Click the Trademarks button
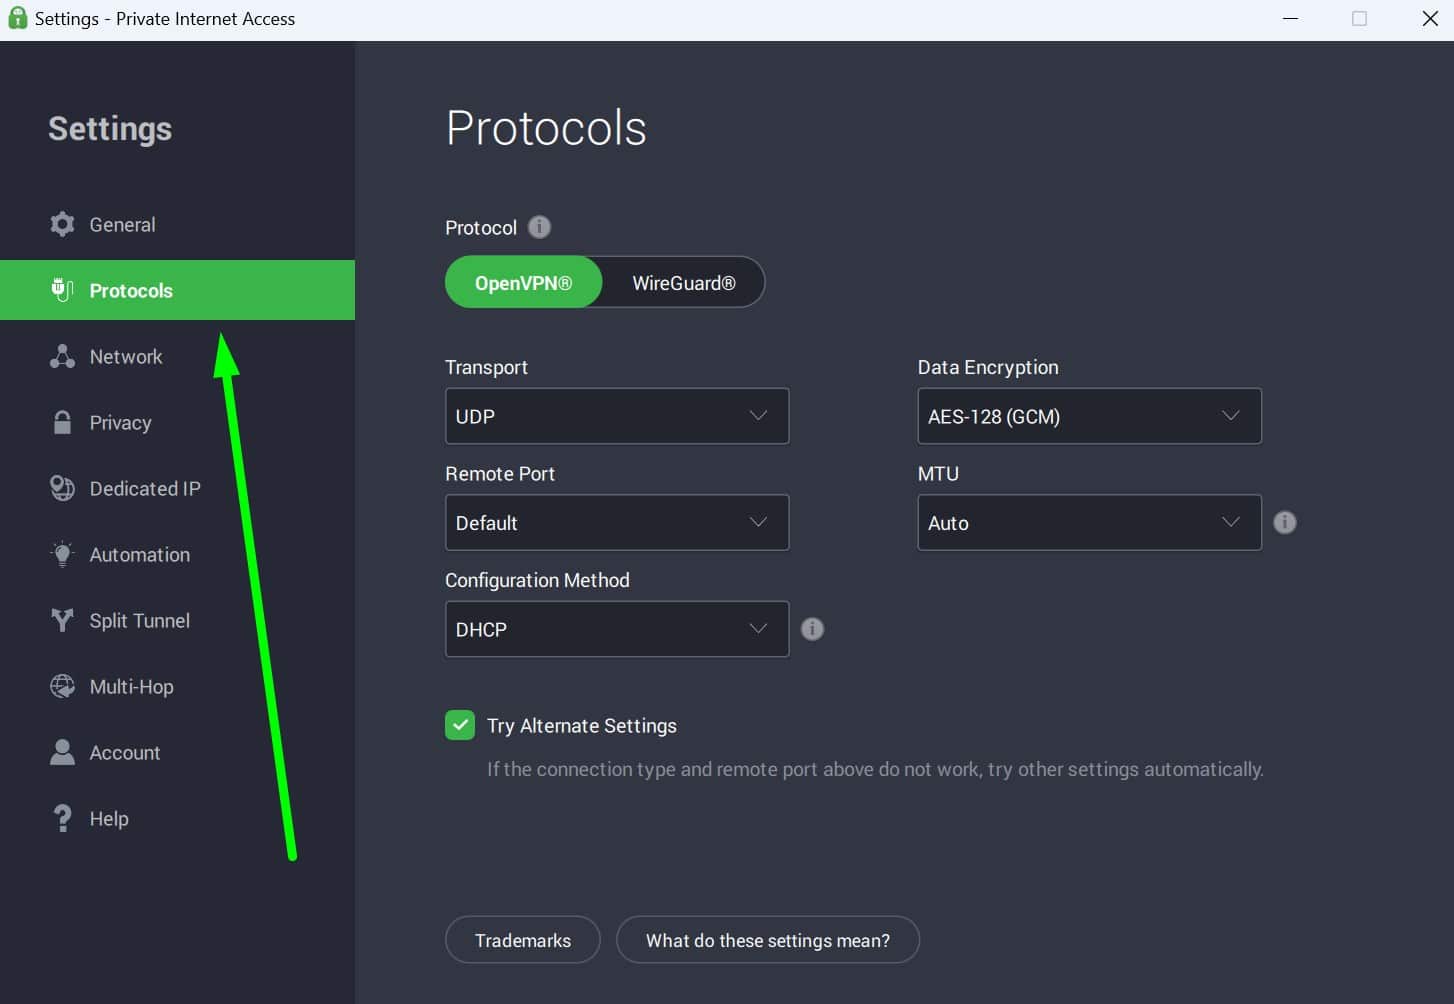 523,940
